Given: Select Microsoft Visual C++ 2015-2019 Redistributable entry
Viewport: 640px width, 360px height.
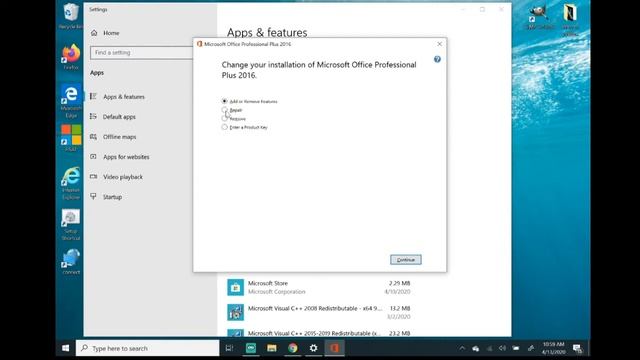Looking at the screenshot, I should [x=319, y=333].
